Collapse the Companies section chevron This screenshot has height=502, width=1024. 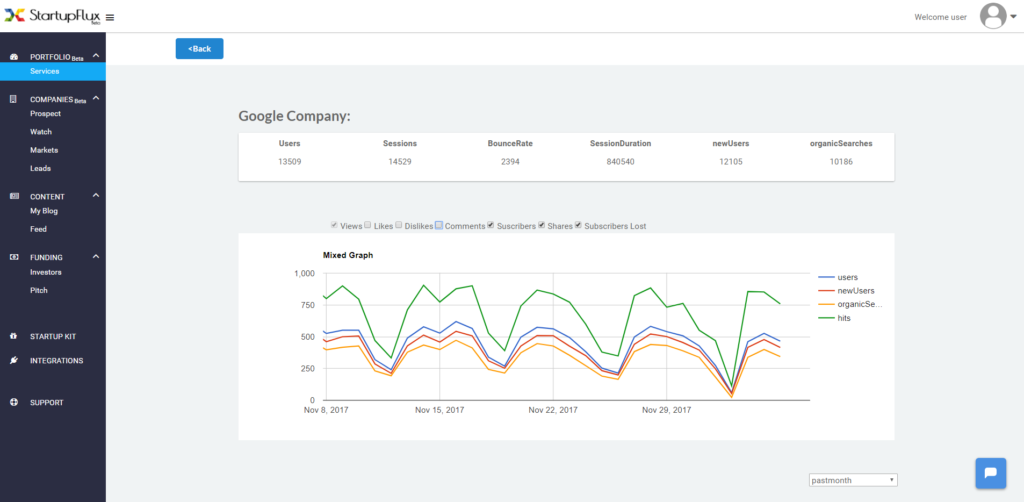[x=95, y=99]
